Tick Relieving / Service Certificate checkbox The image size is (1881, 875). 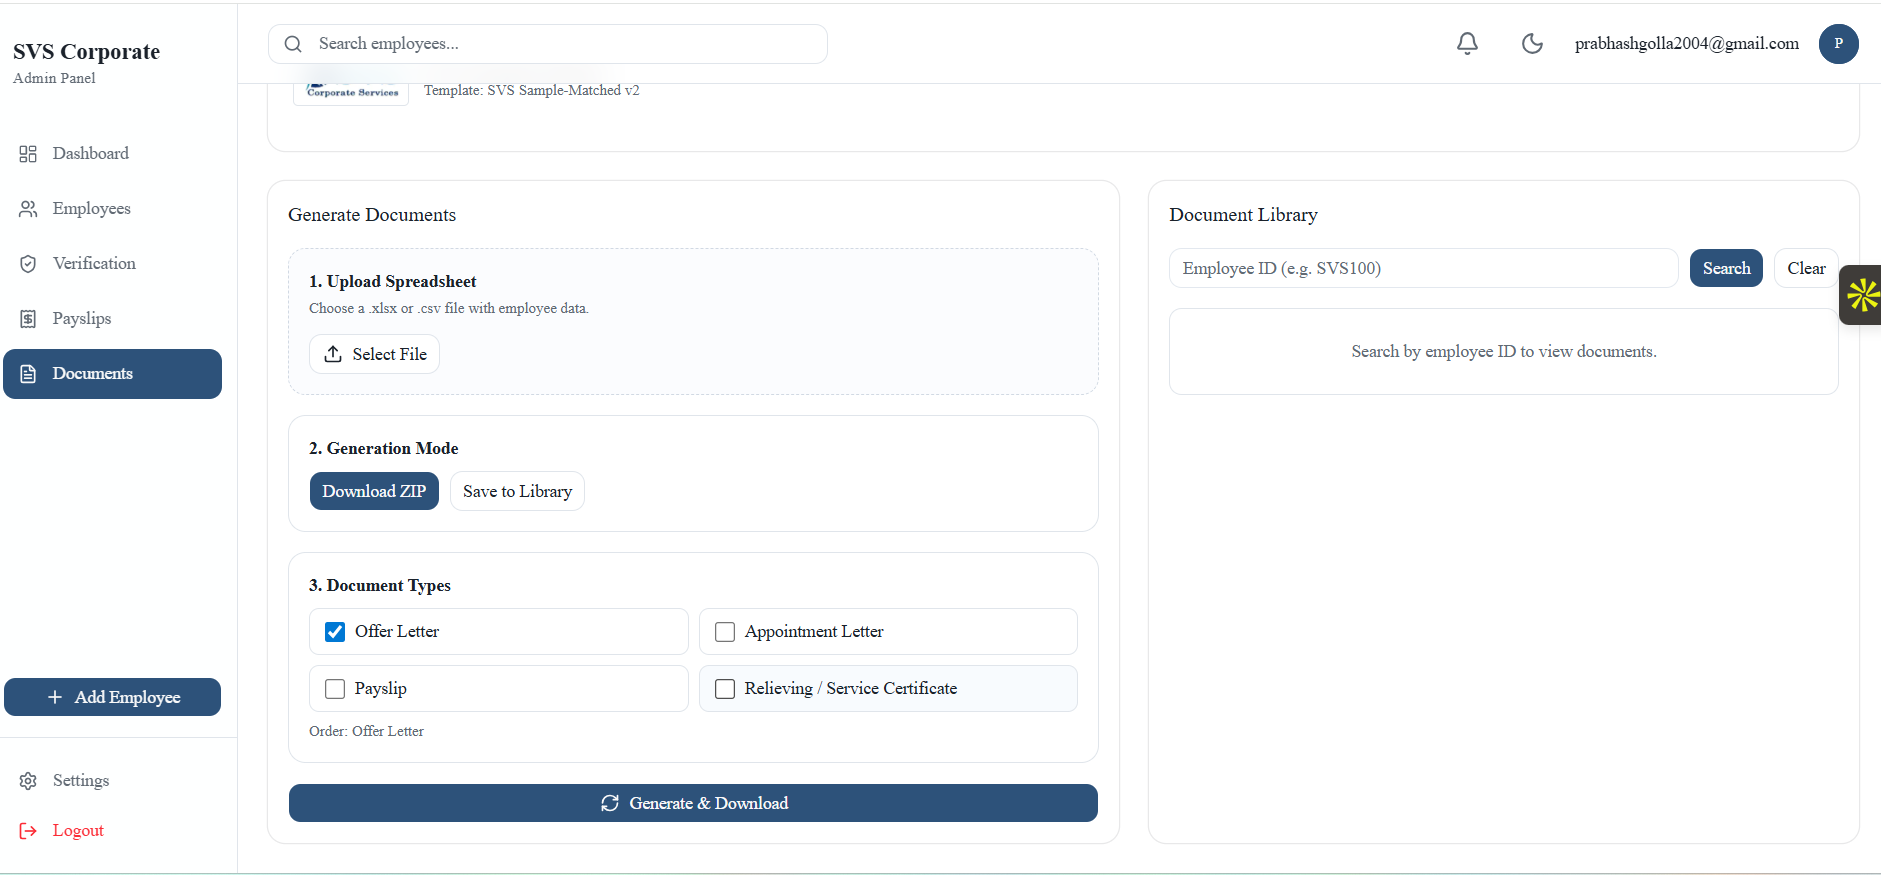pos(725,689)
